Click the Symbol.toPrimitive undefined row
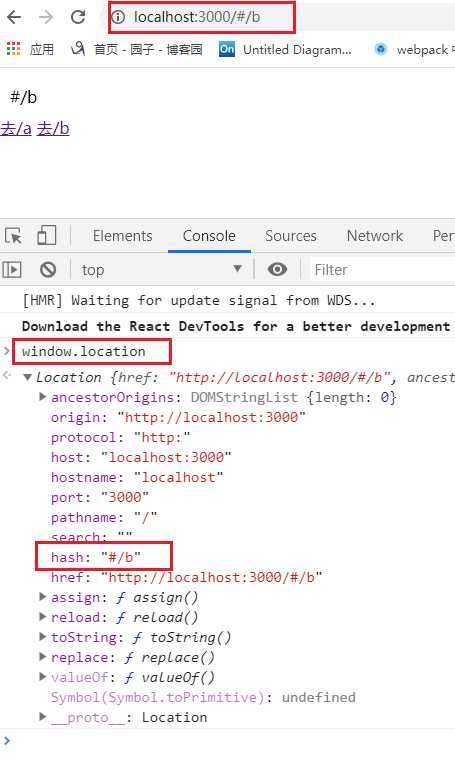Screen dimensions: 455x761 tap(203, 697)
